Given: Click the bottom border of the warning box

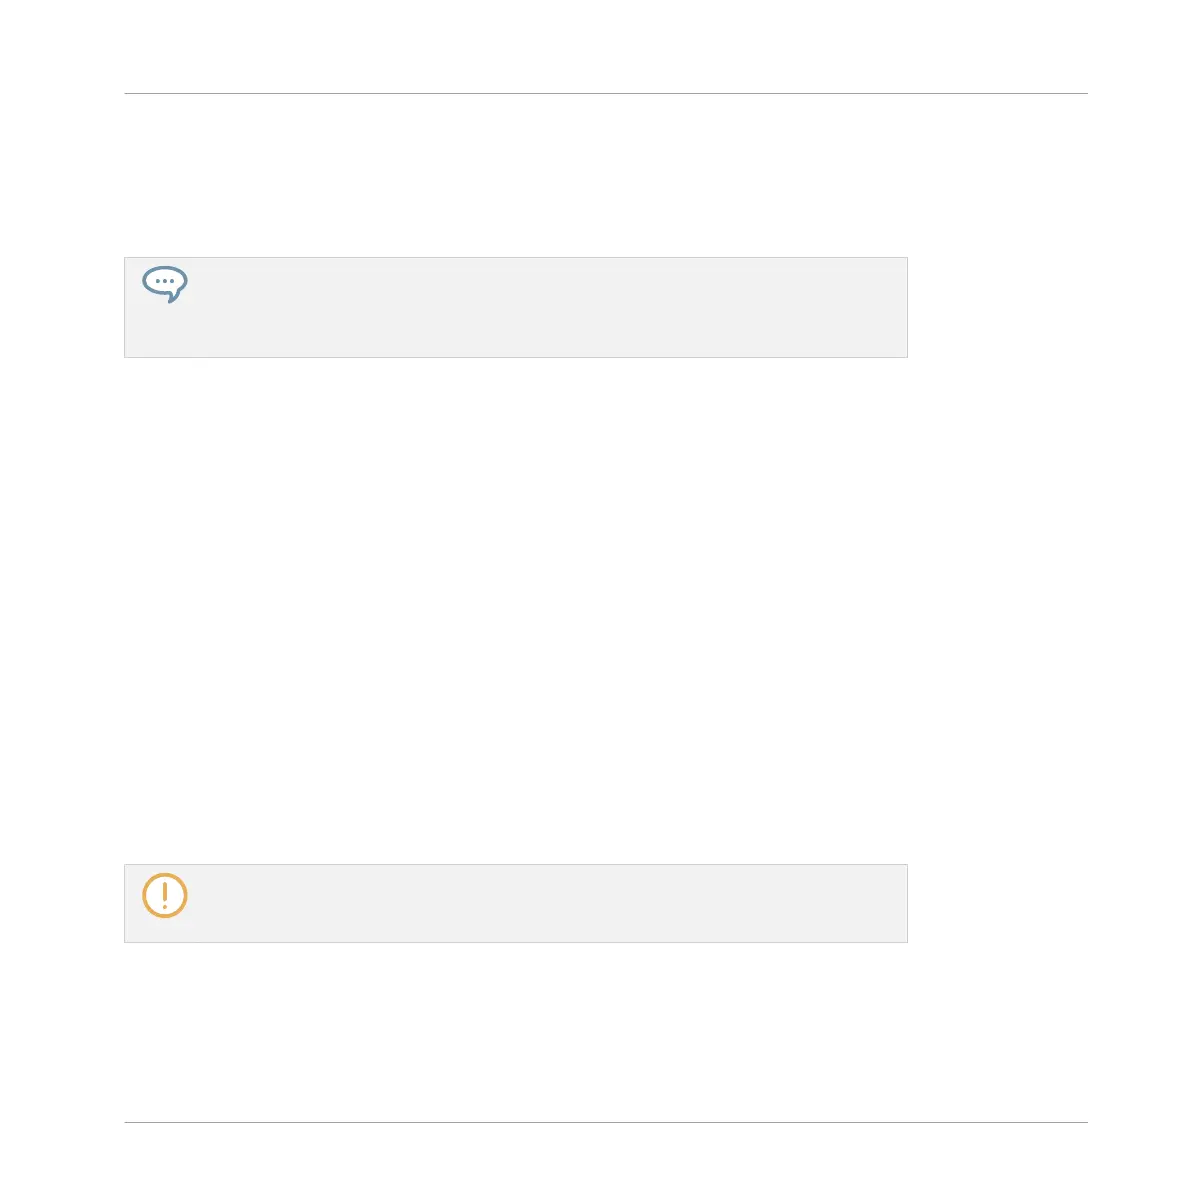Looking at the screenshot, I should 516,942.
